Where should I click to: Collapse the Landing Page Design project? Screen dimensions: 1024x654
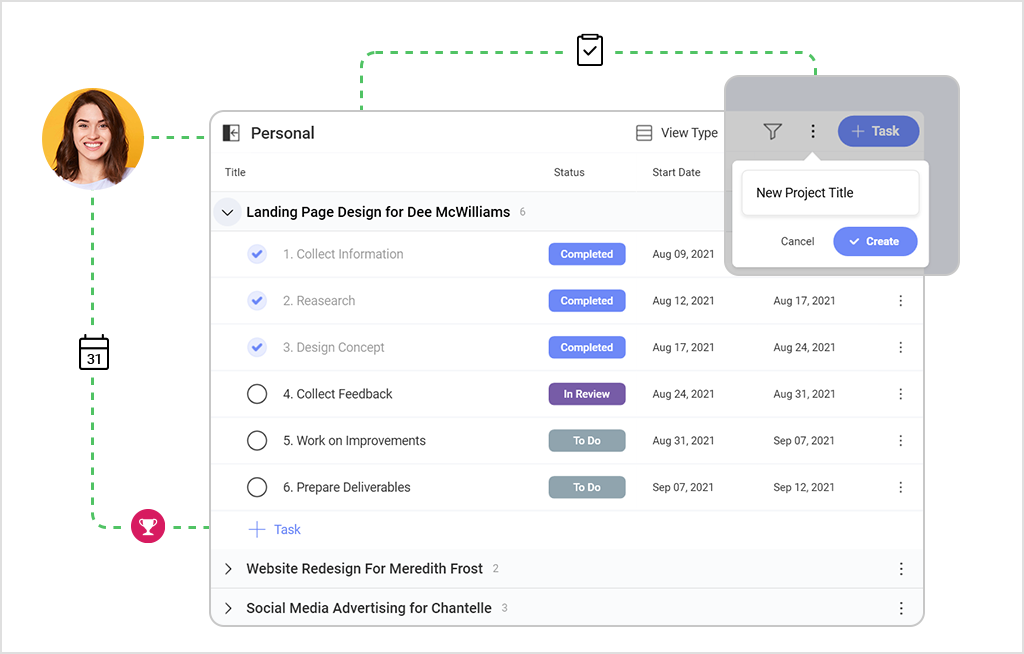pos(228,212)
